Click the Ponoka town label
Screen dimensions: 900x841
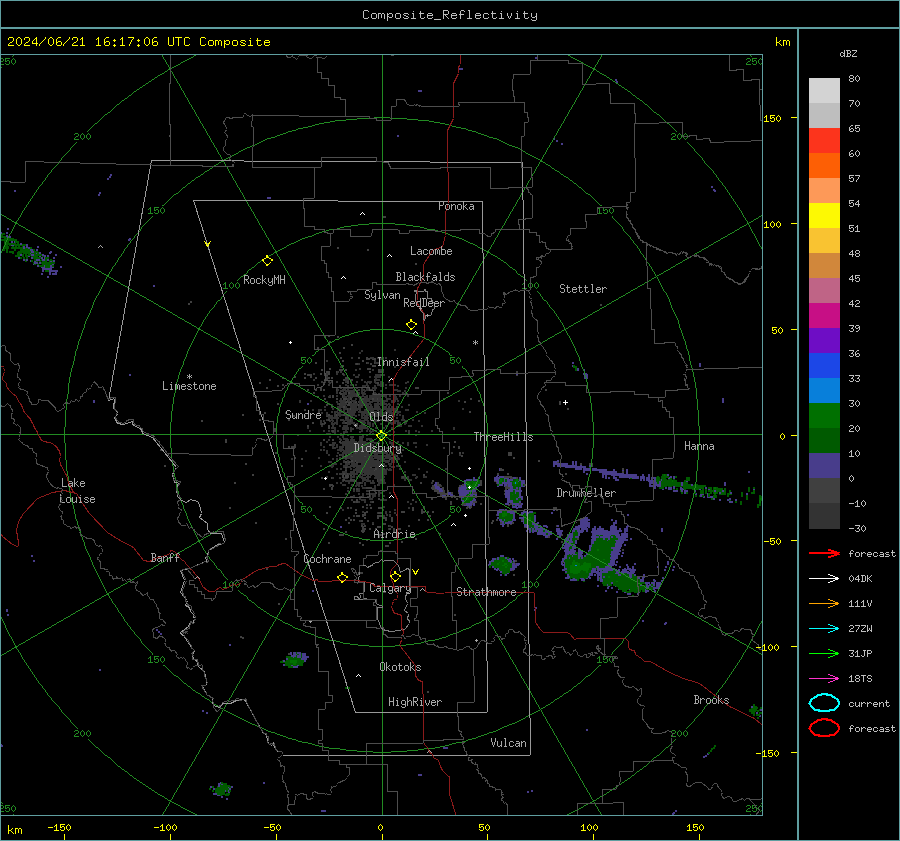[456, 207]
